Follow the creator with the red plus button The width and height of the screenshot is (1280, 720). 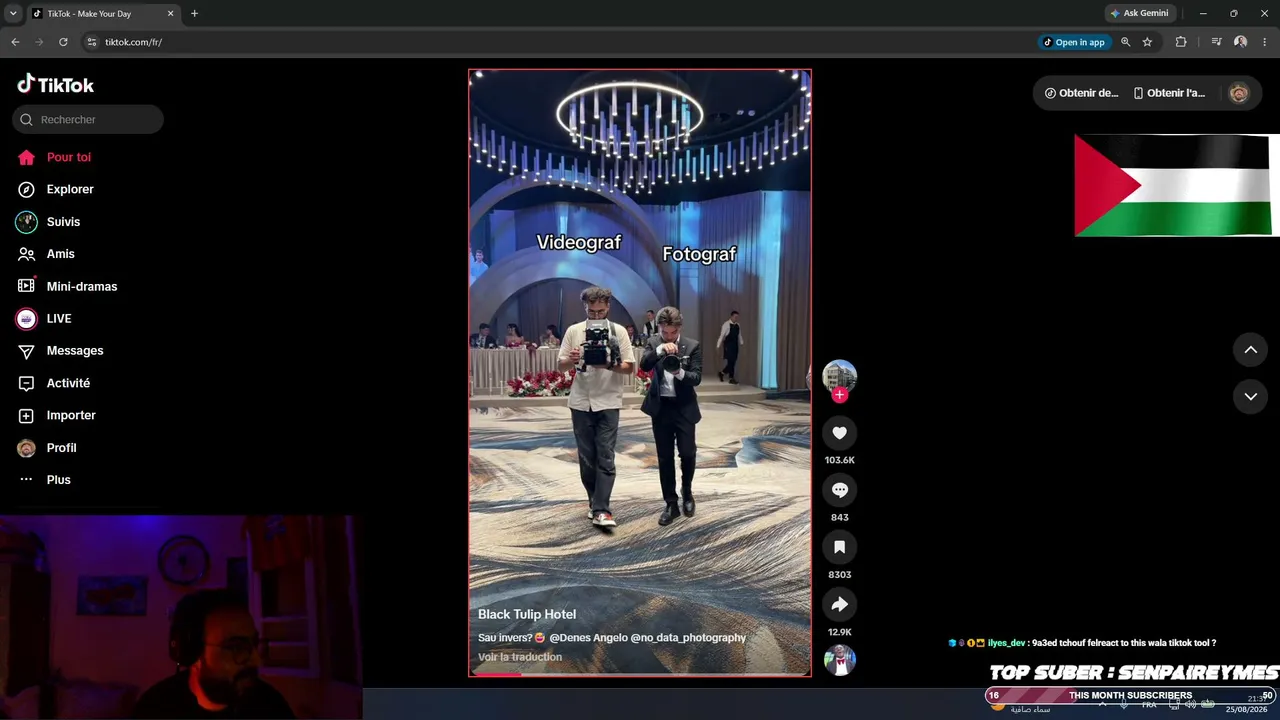coord(840,395)
